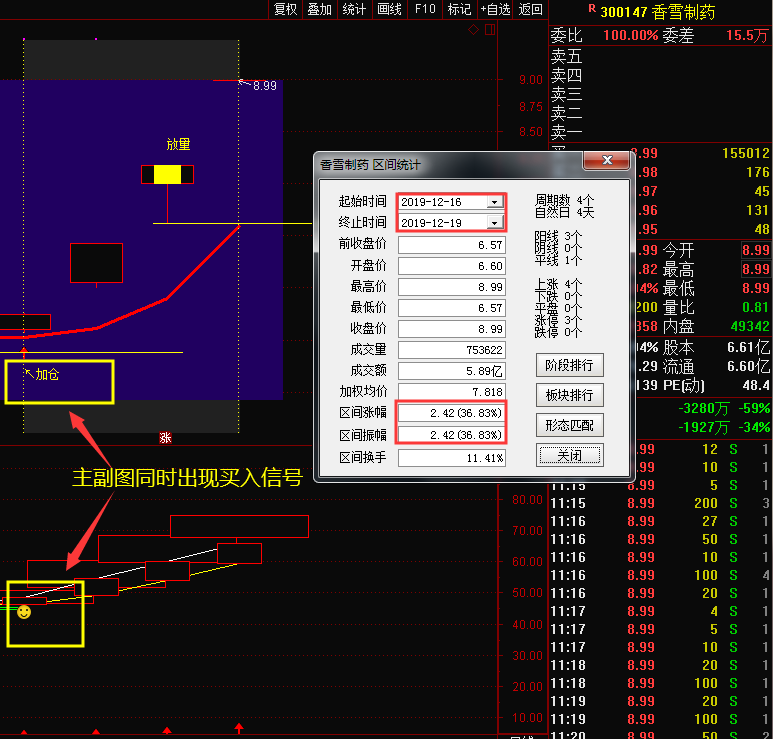
Task: Activate the 画线 drawing tool
Action: (x=389, y=9)
